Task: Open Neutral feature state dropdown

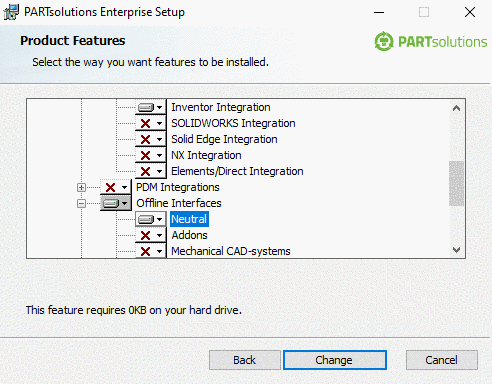Action: pos(150,219)
